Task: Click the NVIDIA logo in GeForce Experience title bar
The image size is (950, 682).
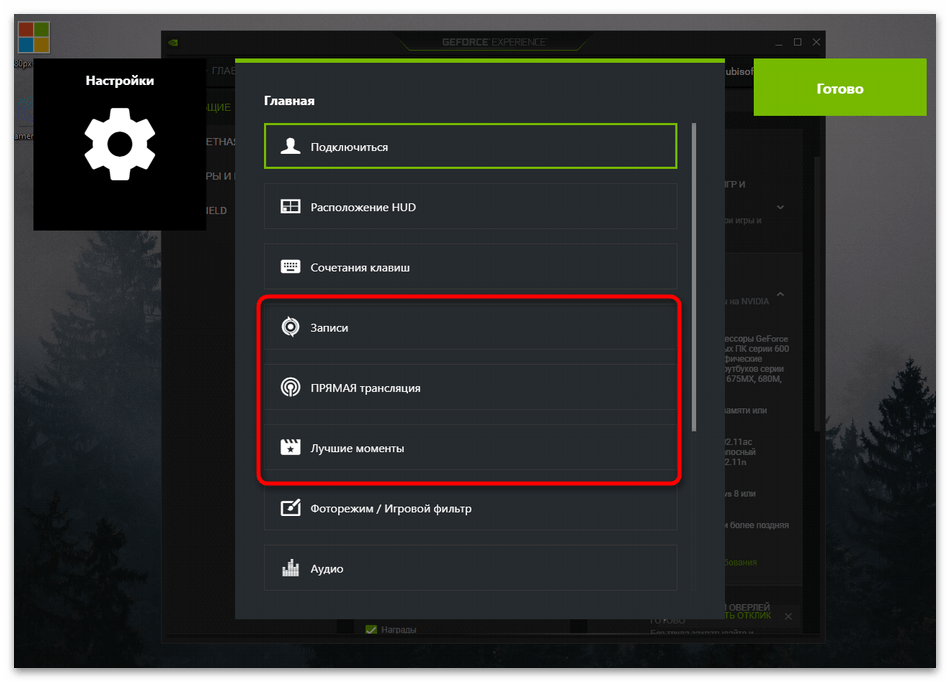Action: [x=173, y=42]
